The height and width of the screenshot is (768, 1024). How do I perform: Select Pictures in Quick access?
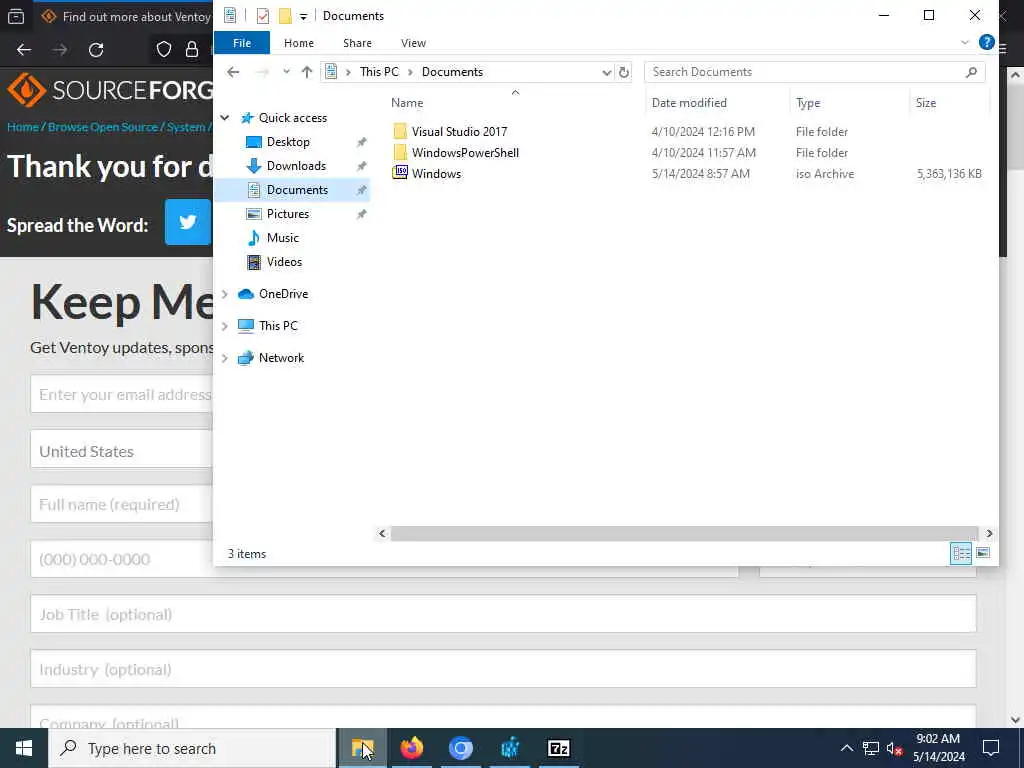pos(287,214)
